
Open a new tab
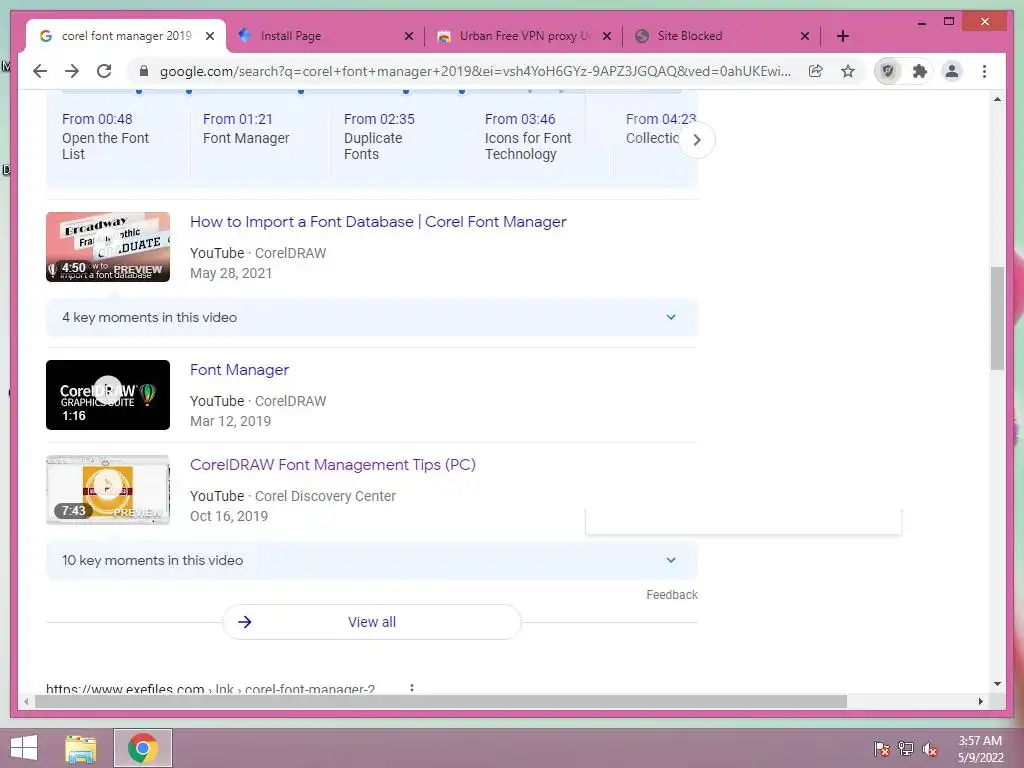coord(843,36)
